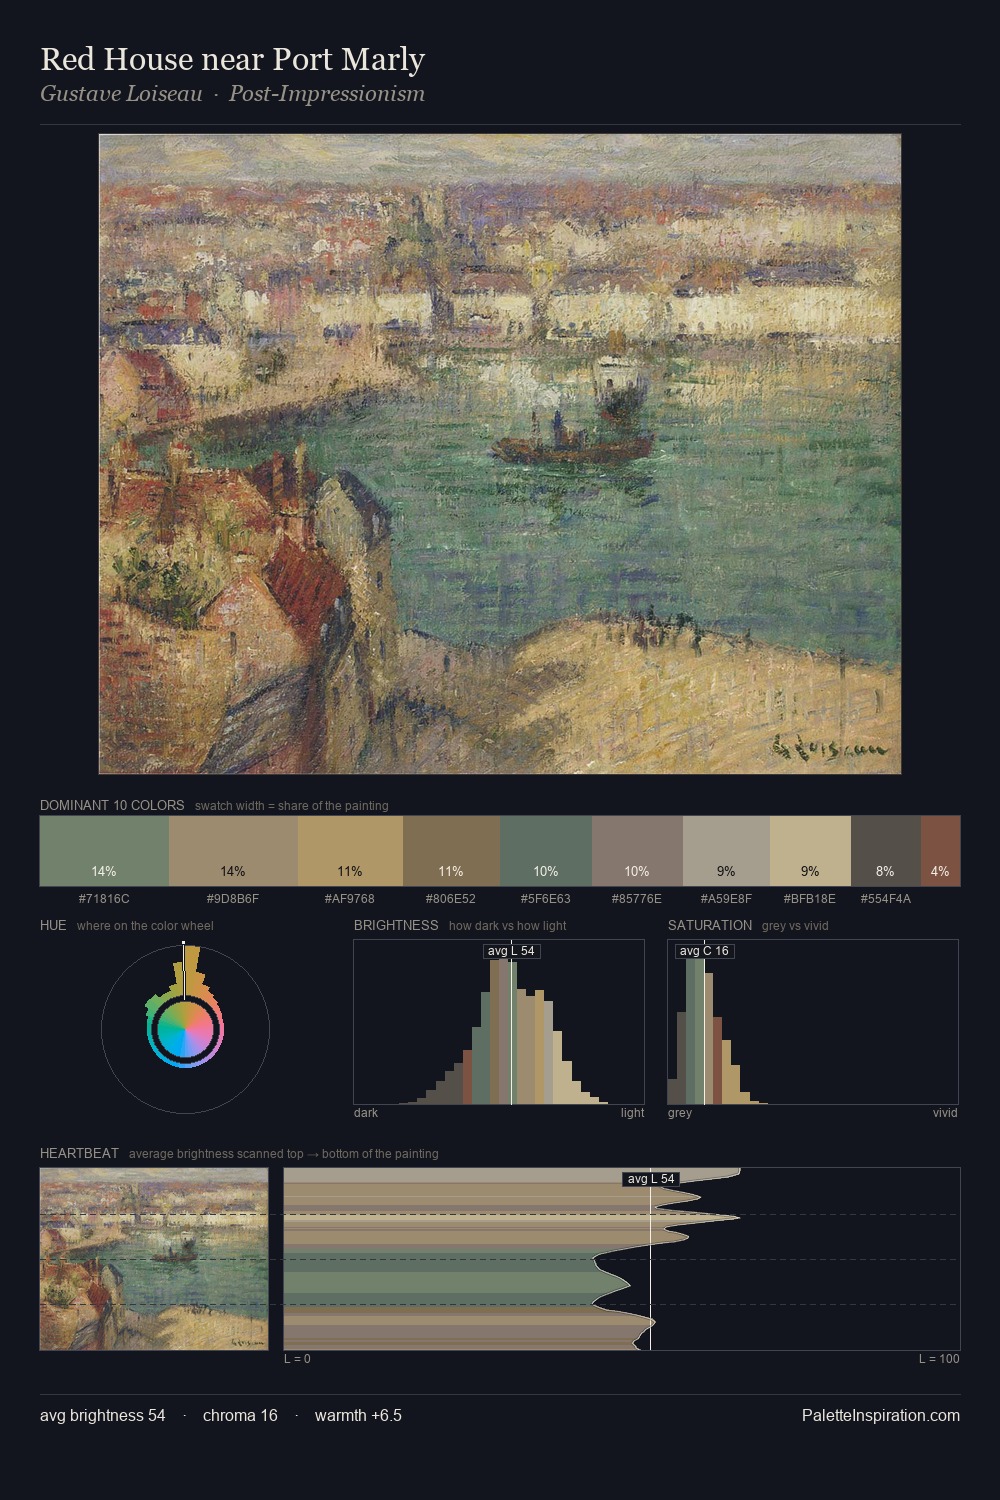Open the small painting thumbnail beside Heartbeat chart
The width and height of the screenshot is (1000, 1500).
tap(154, 1259)
